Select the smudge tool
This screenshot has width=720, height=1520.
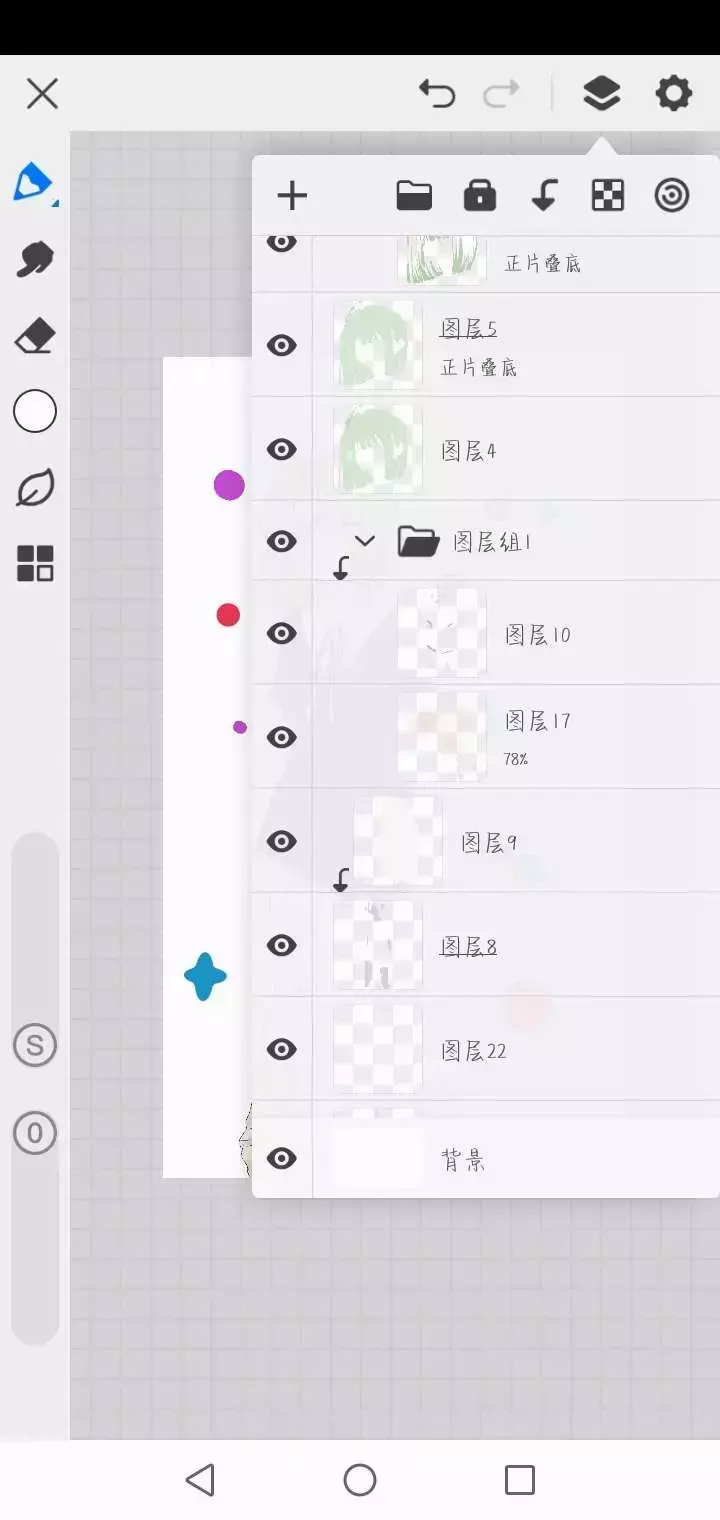[35, 259]
